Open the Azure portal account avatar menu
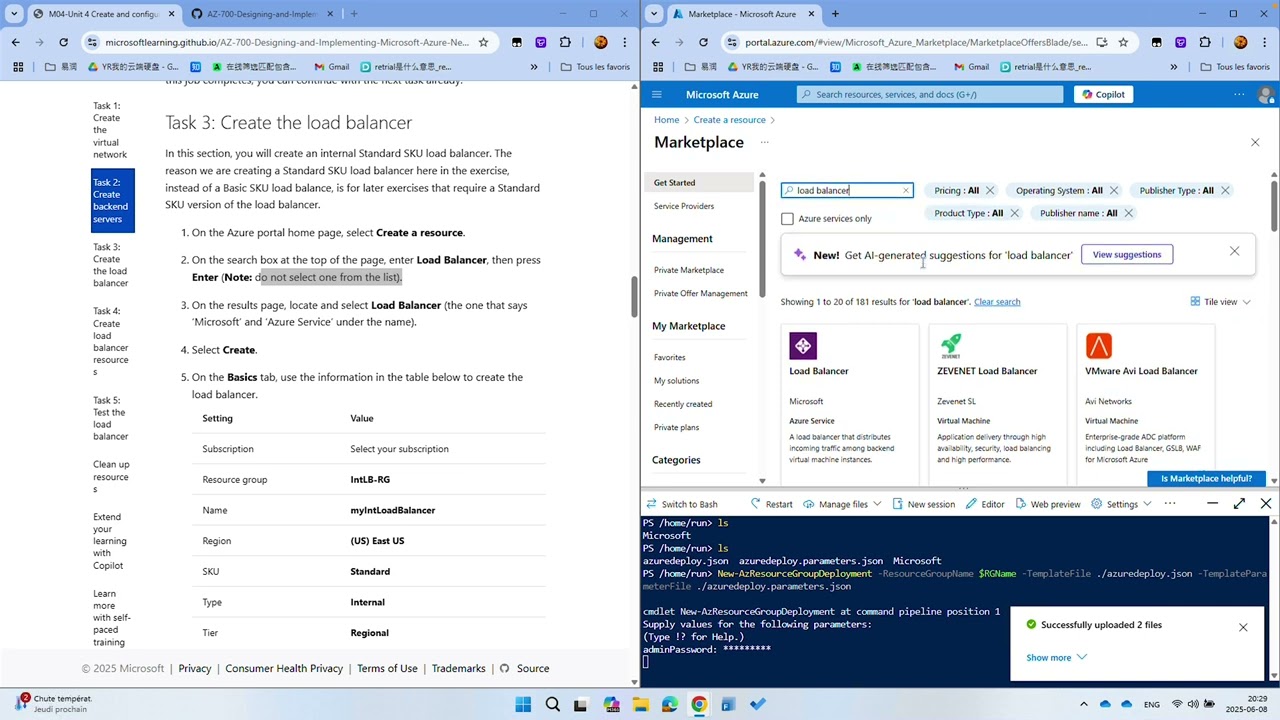The image size is (1280, 720). pyautogui.click(x=1266, y=94)
